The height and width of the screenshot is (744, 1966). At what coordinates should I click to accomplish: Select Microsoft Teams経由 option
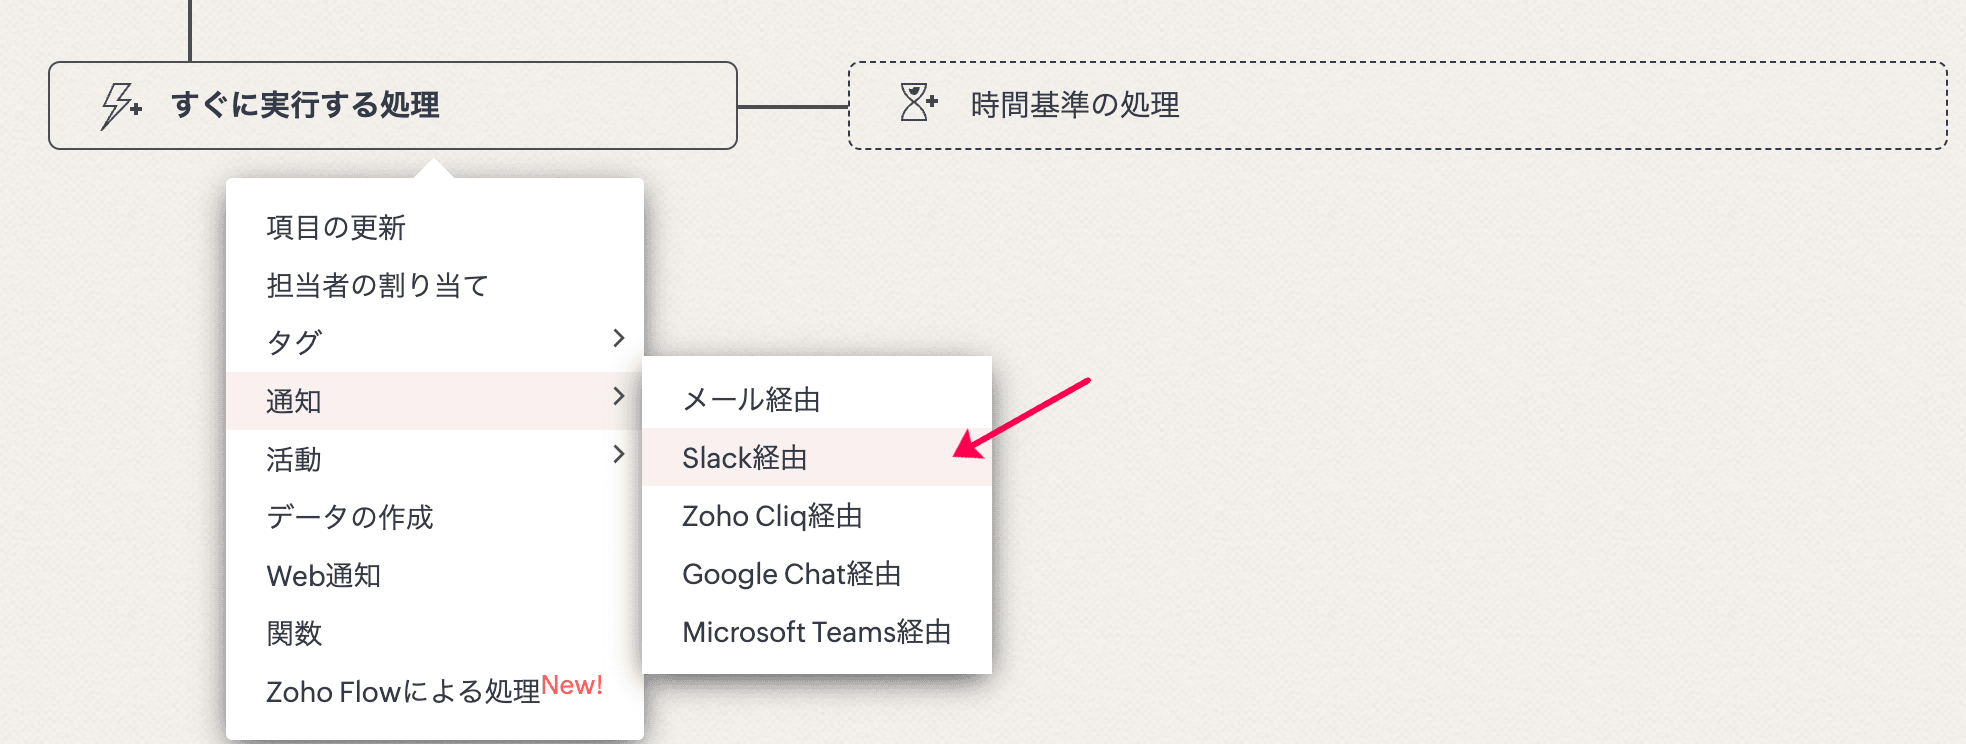click(816, 632)
